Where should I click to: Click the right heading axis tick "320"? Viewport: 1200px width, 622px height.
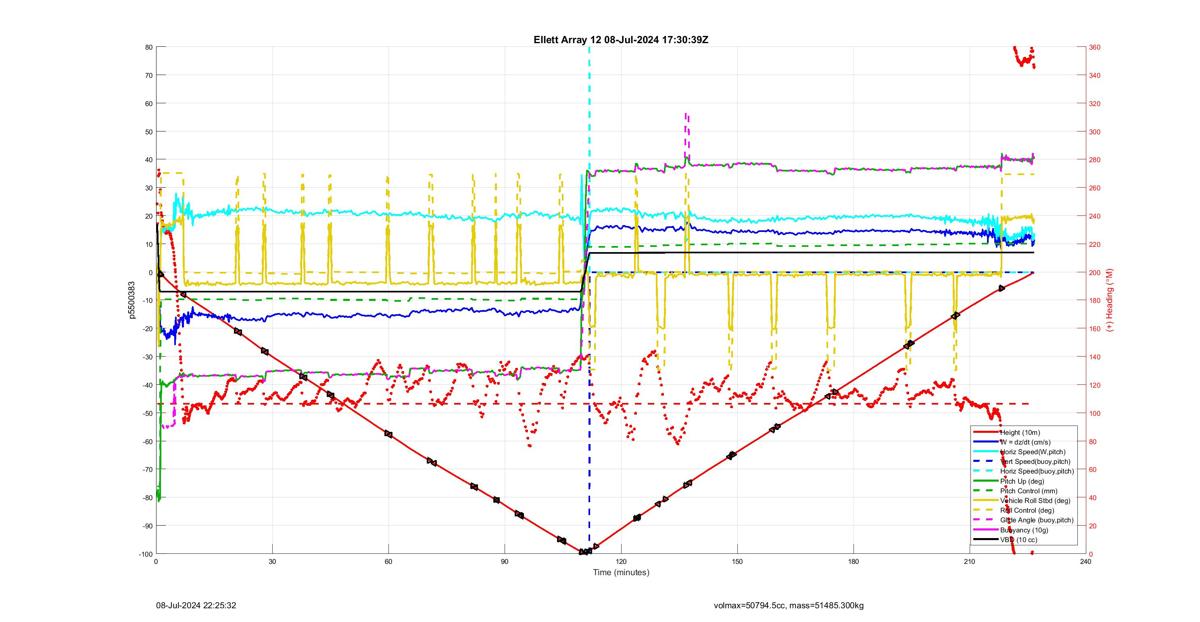(1095, 104)
